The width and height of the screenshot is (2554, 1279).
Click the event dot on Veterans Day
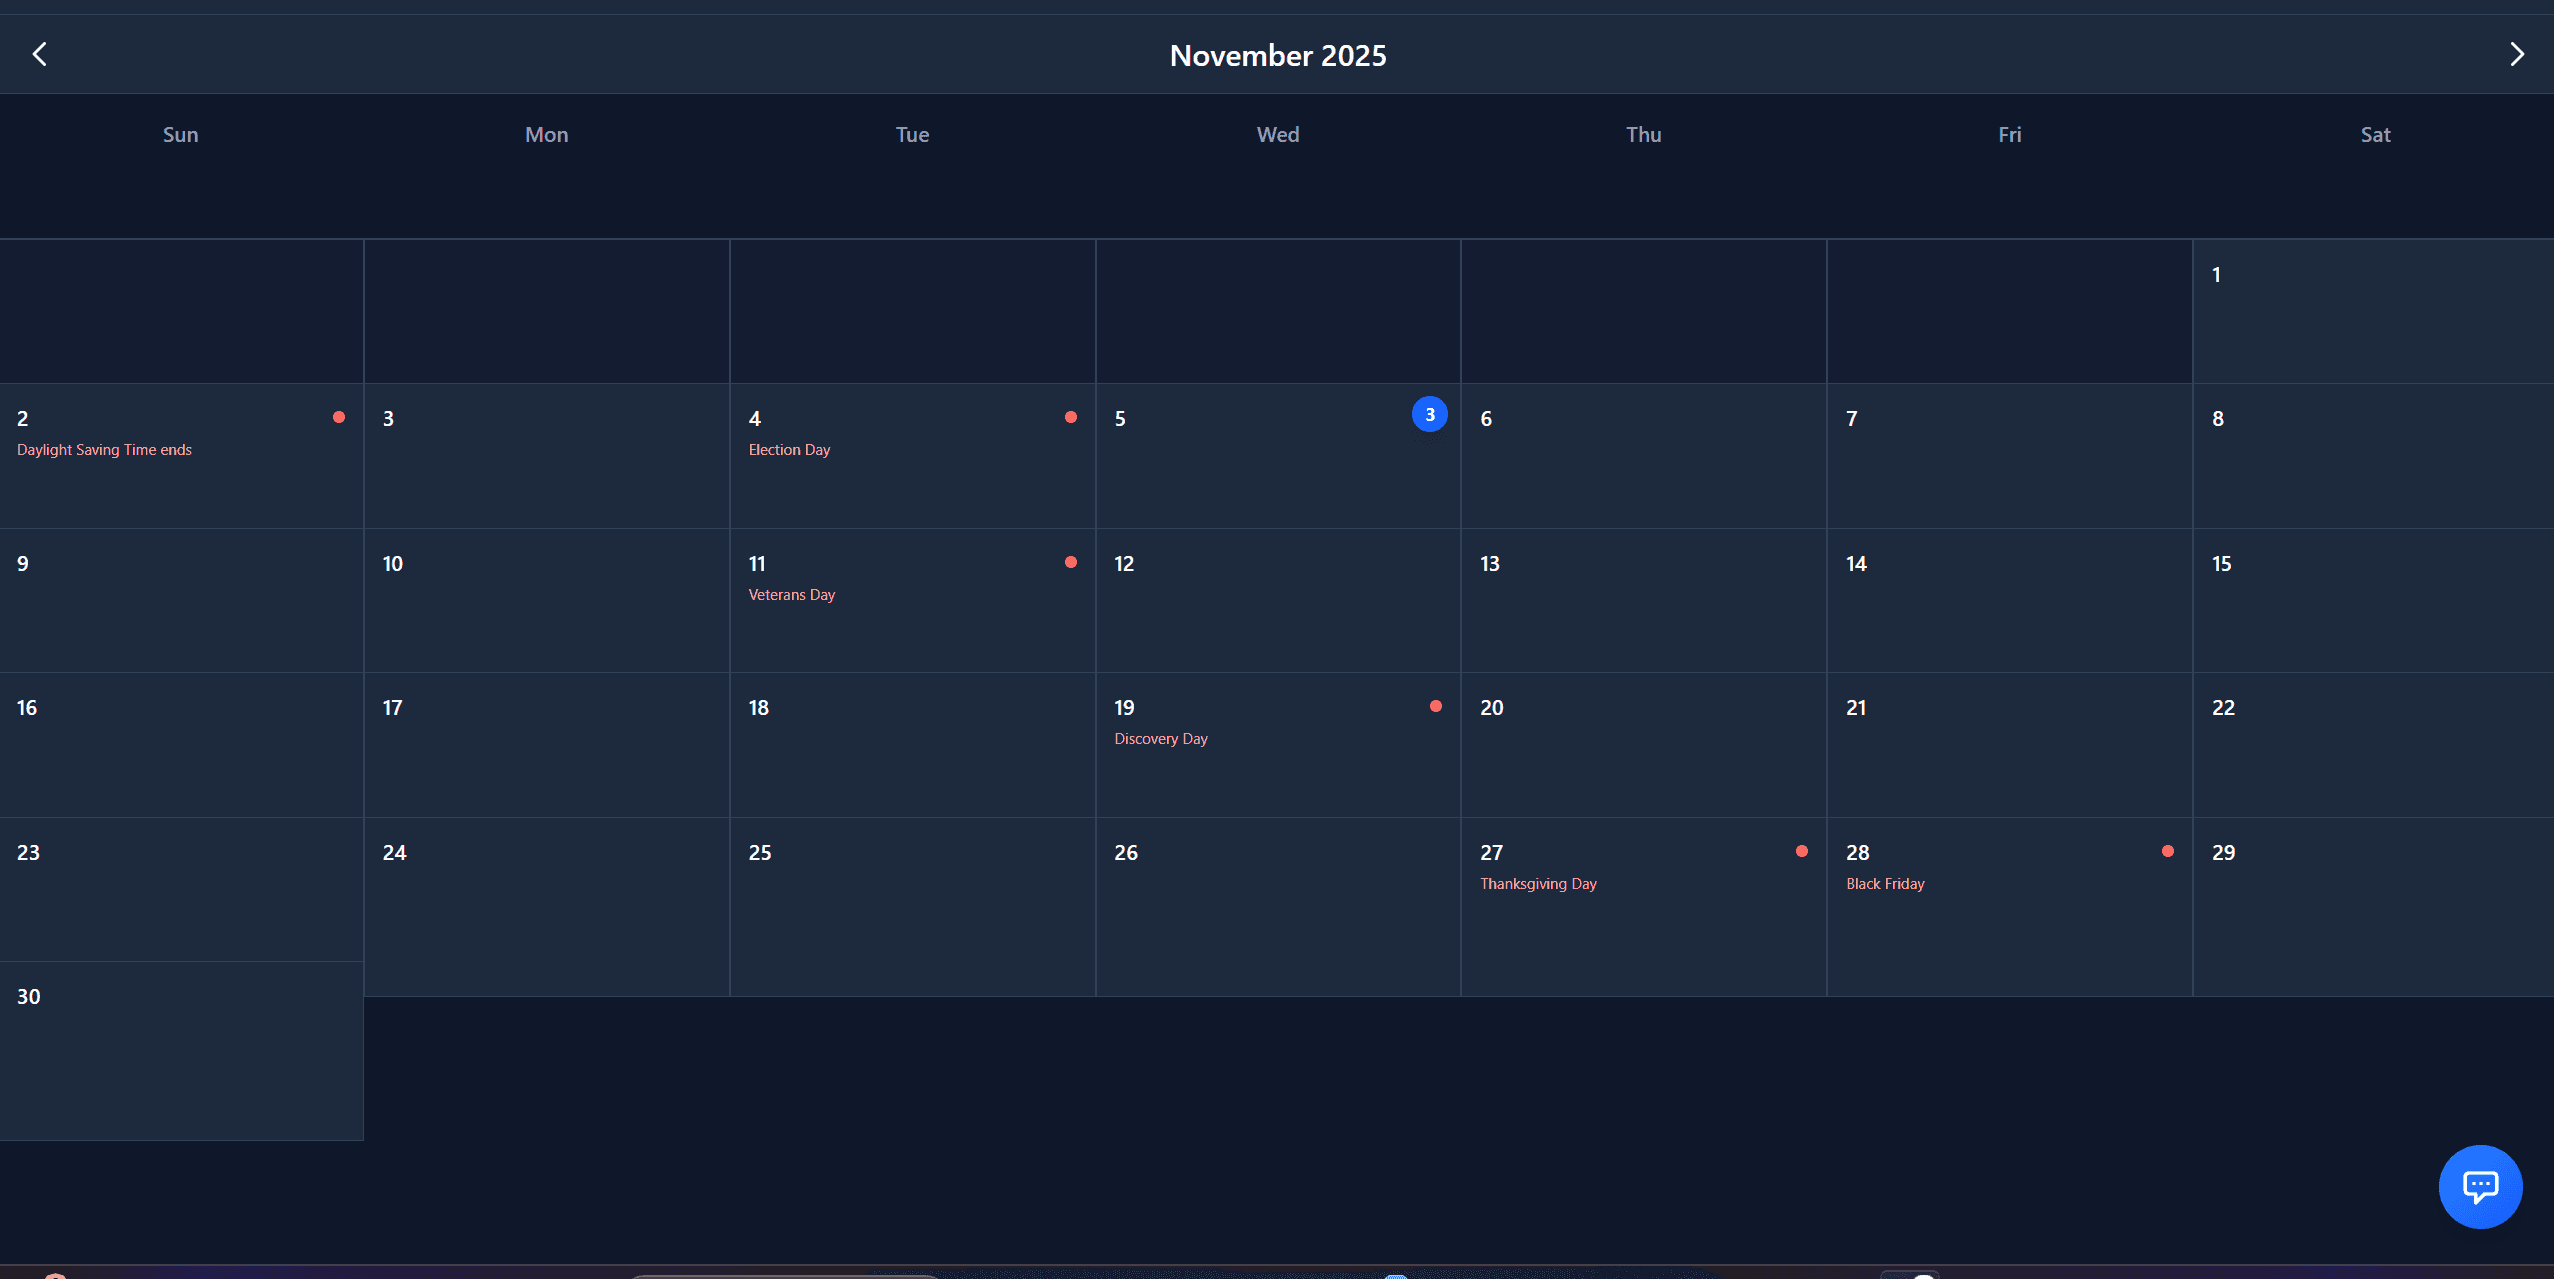[1070, 561]
